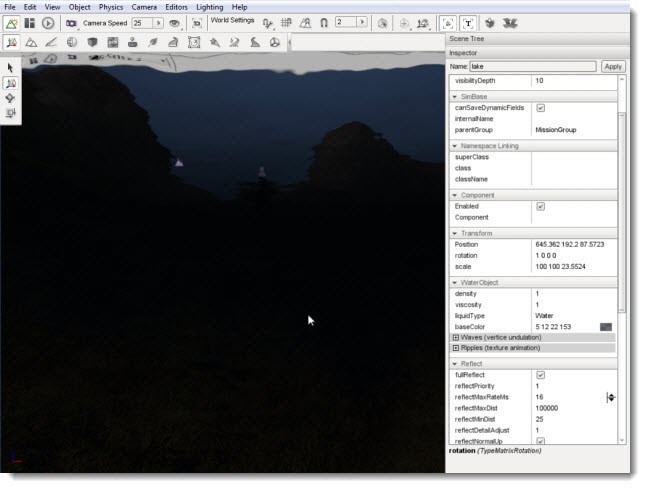Choose the Select arrow tool in viewport
The image size is (645, 488).
point(10,68)
